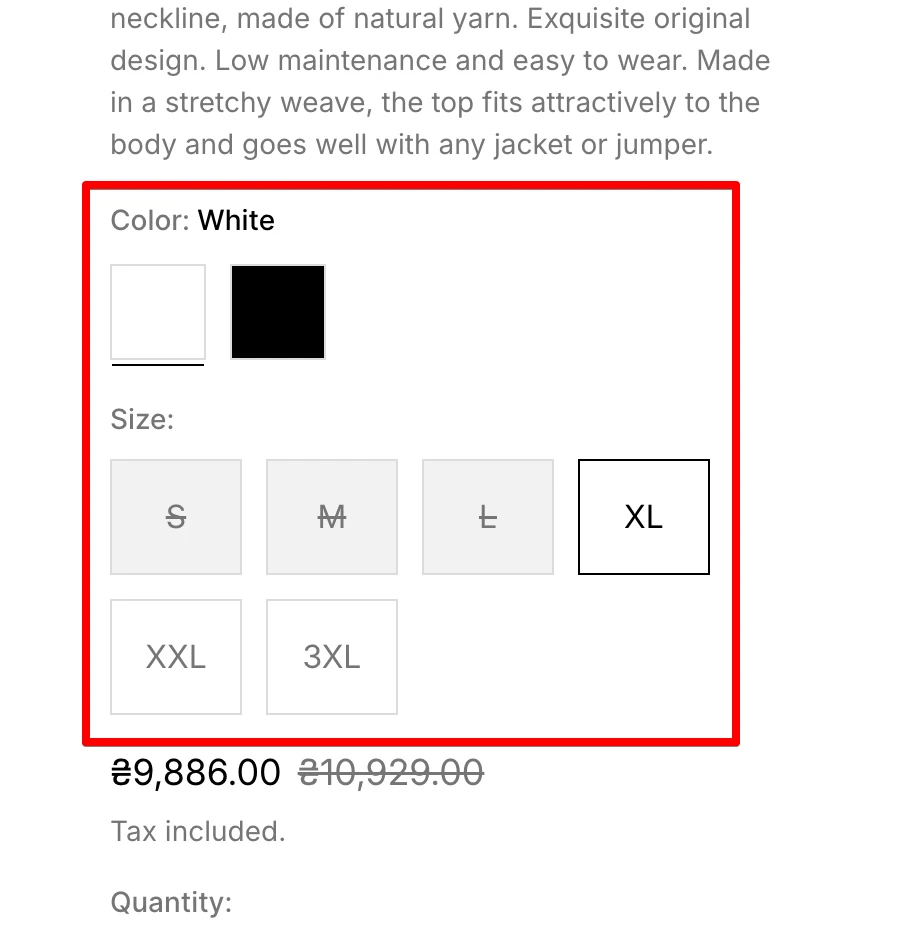
Task: Pick size XXL
Action: tap(176, 657)
